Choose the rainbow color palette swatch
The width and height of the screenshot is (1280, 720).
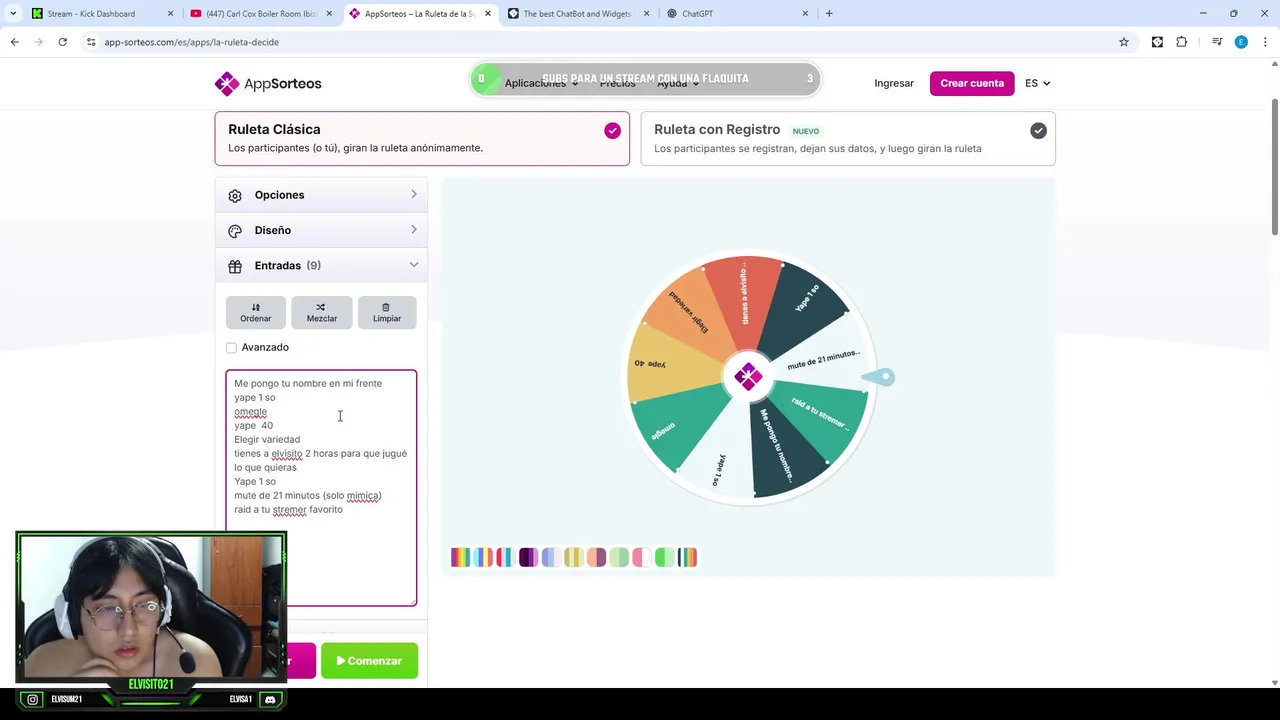460,557
